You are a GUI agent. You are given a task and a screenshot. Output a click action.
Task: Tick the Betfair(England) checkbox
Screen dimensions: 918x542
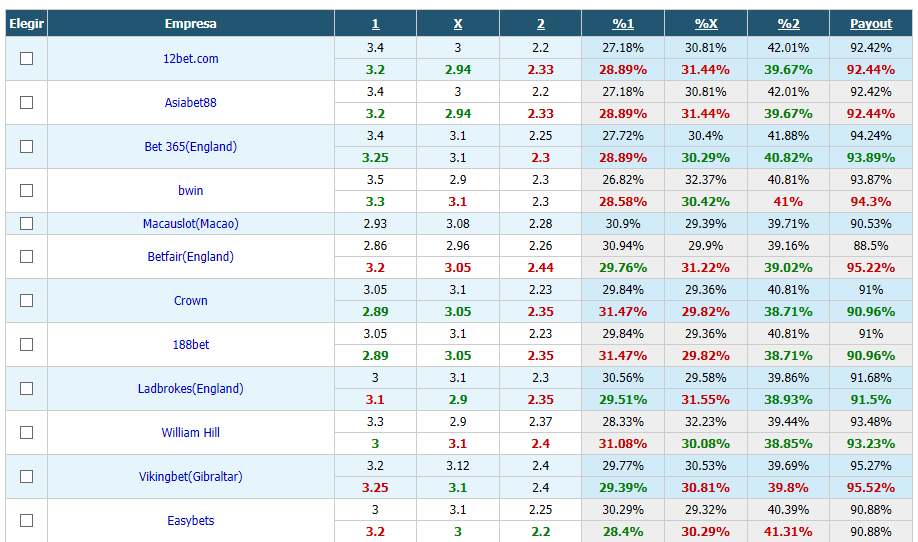pos(26,256)
